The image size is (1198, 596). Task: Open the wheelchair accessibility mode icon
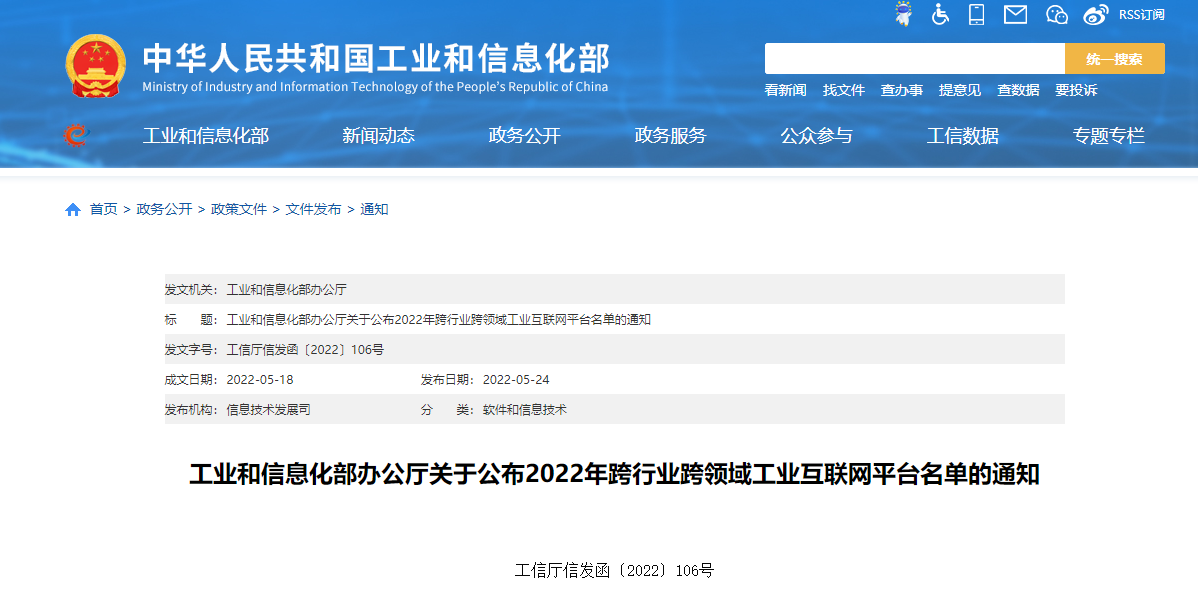(x=940, y=14)
